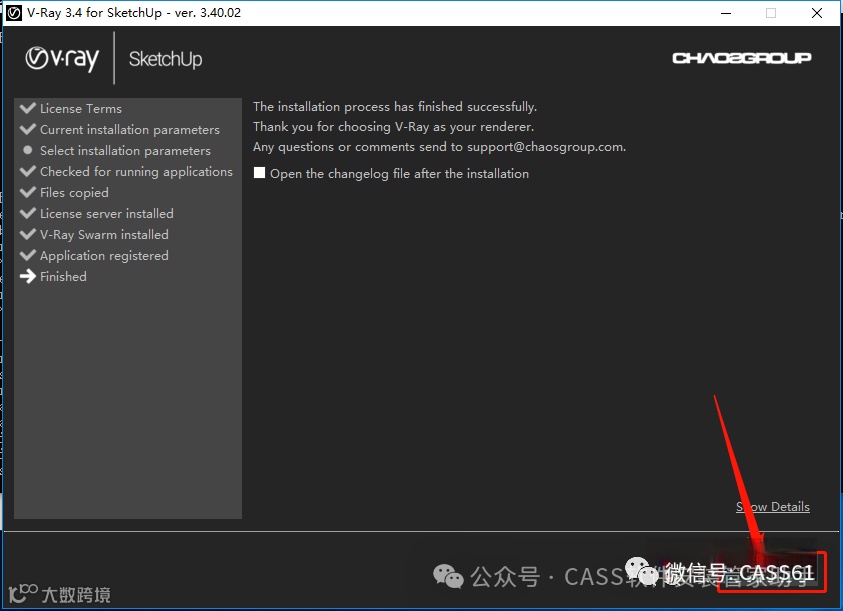Viewport: 843px width, 611px height.
Task: Click checkmark icon beside License Terms
Action: pyautogui.click(x=27, y=108)
